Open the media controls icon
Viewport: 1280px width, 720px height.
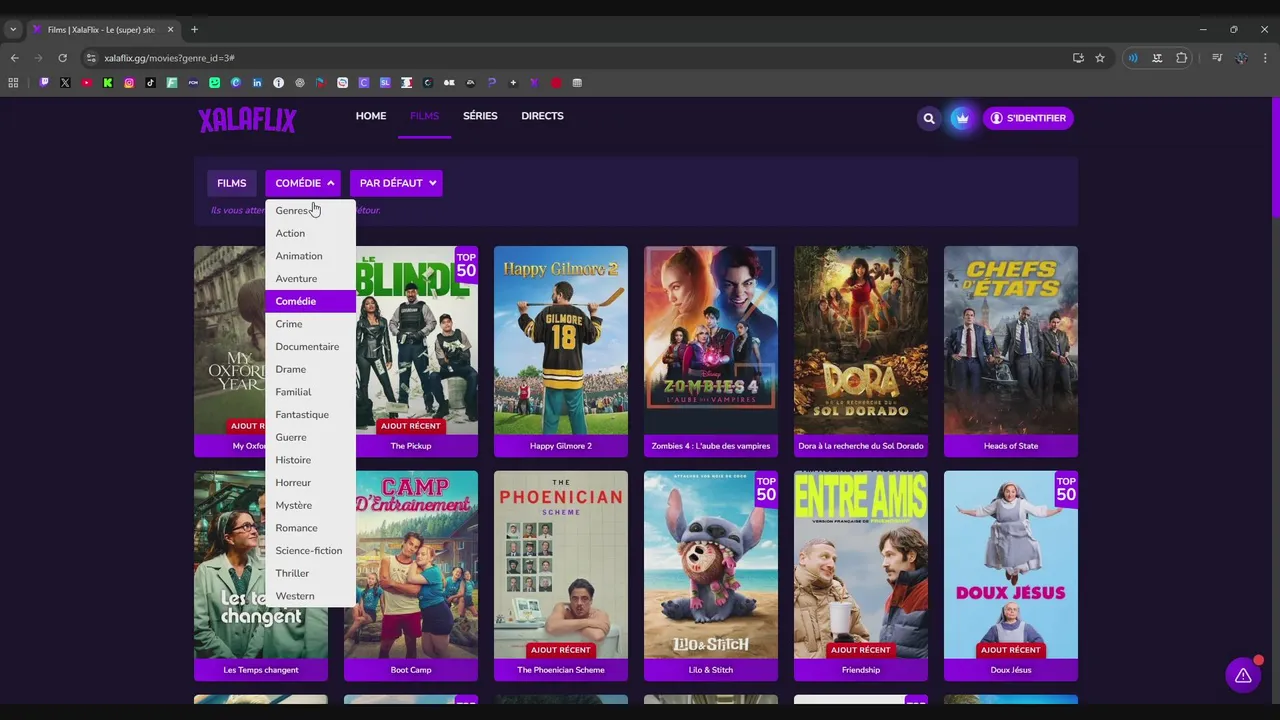click(x=1217, y=58)
